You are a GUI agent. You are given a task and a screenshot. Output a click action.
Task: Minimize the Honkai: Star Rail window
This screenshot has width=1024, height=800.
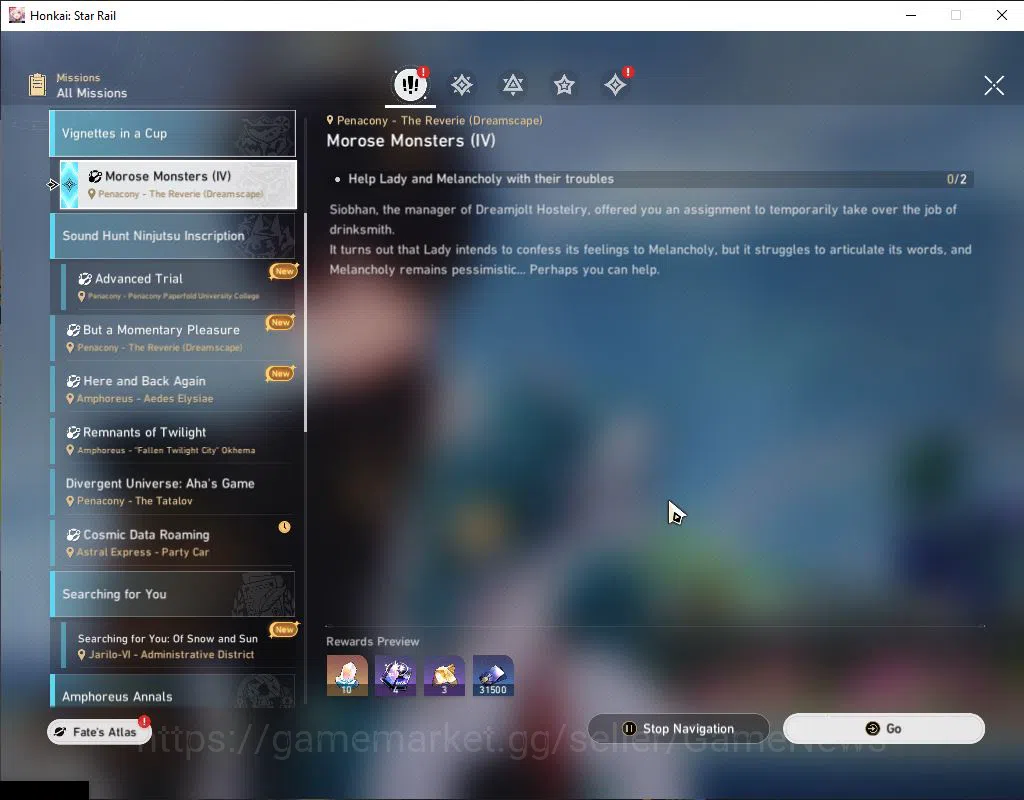point(911,15)
